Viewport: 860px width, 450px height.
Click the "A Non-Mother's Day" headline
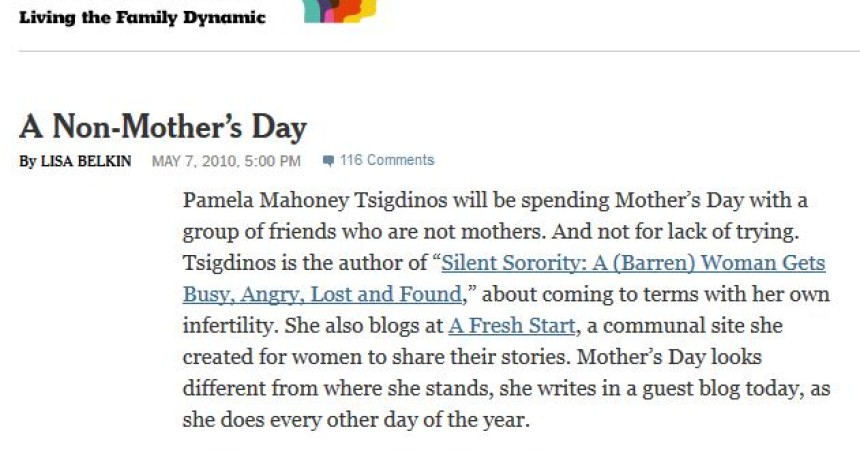tap(163, 127)
